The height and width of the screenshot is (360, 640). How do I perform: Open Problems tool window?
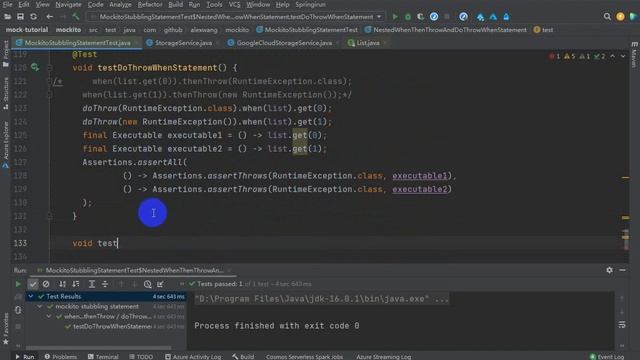coord(60,356)
